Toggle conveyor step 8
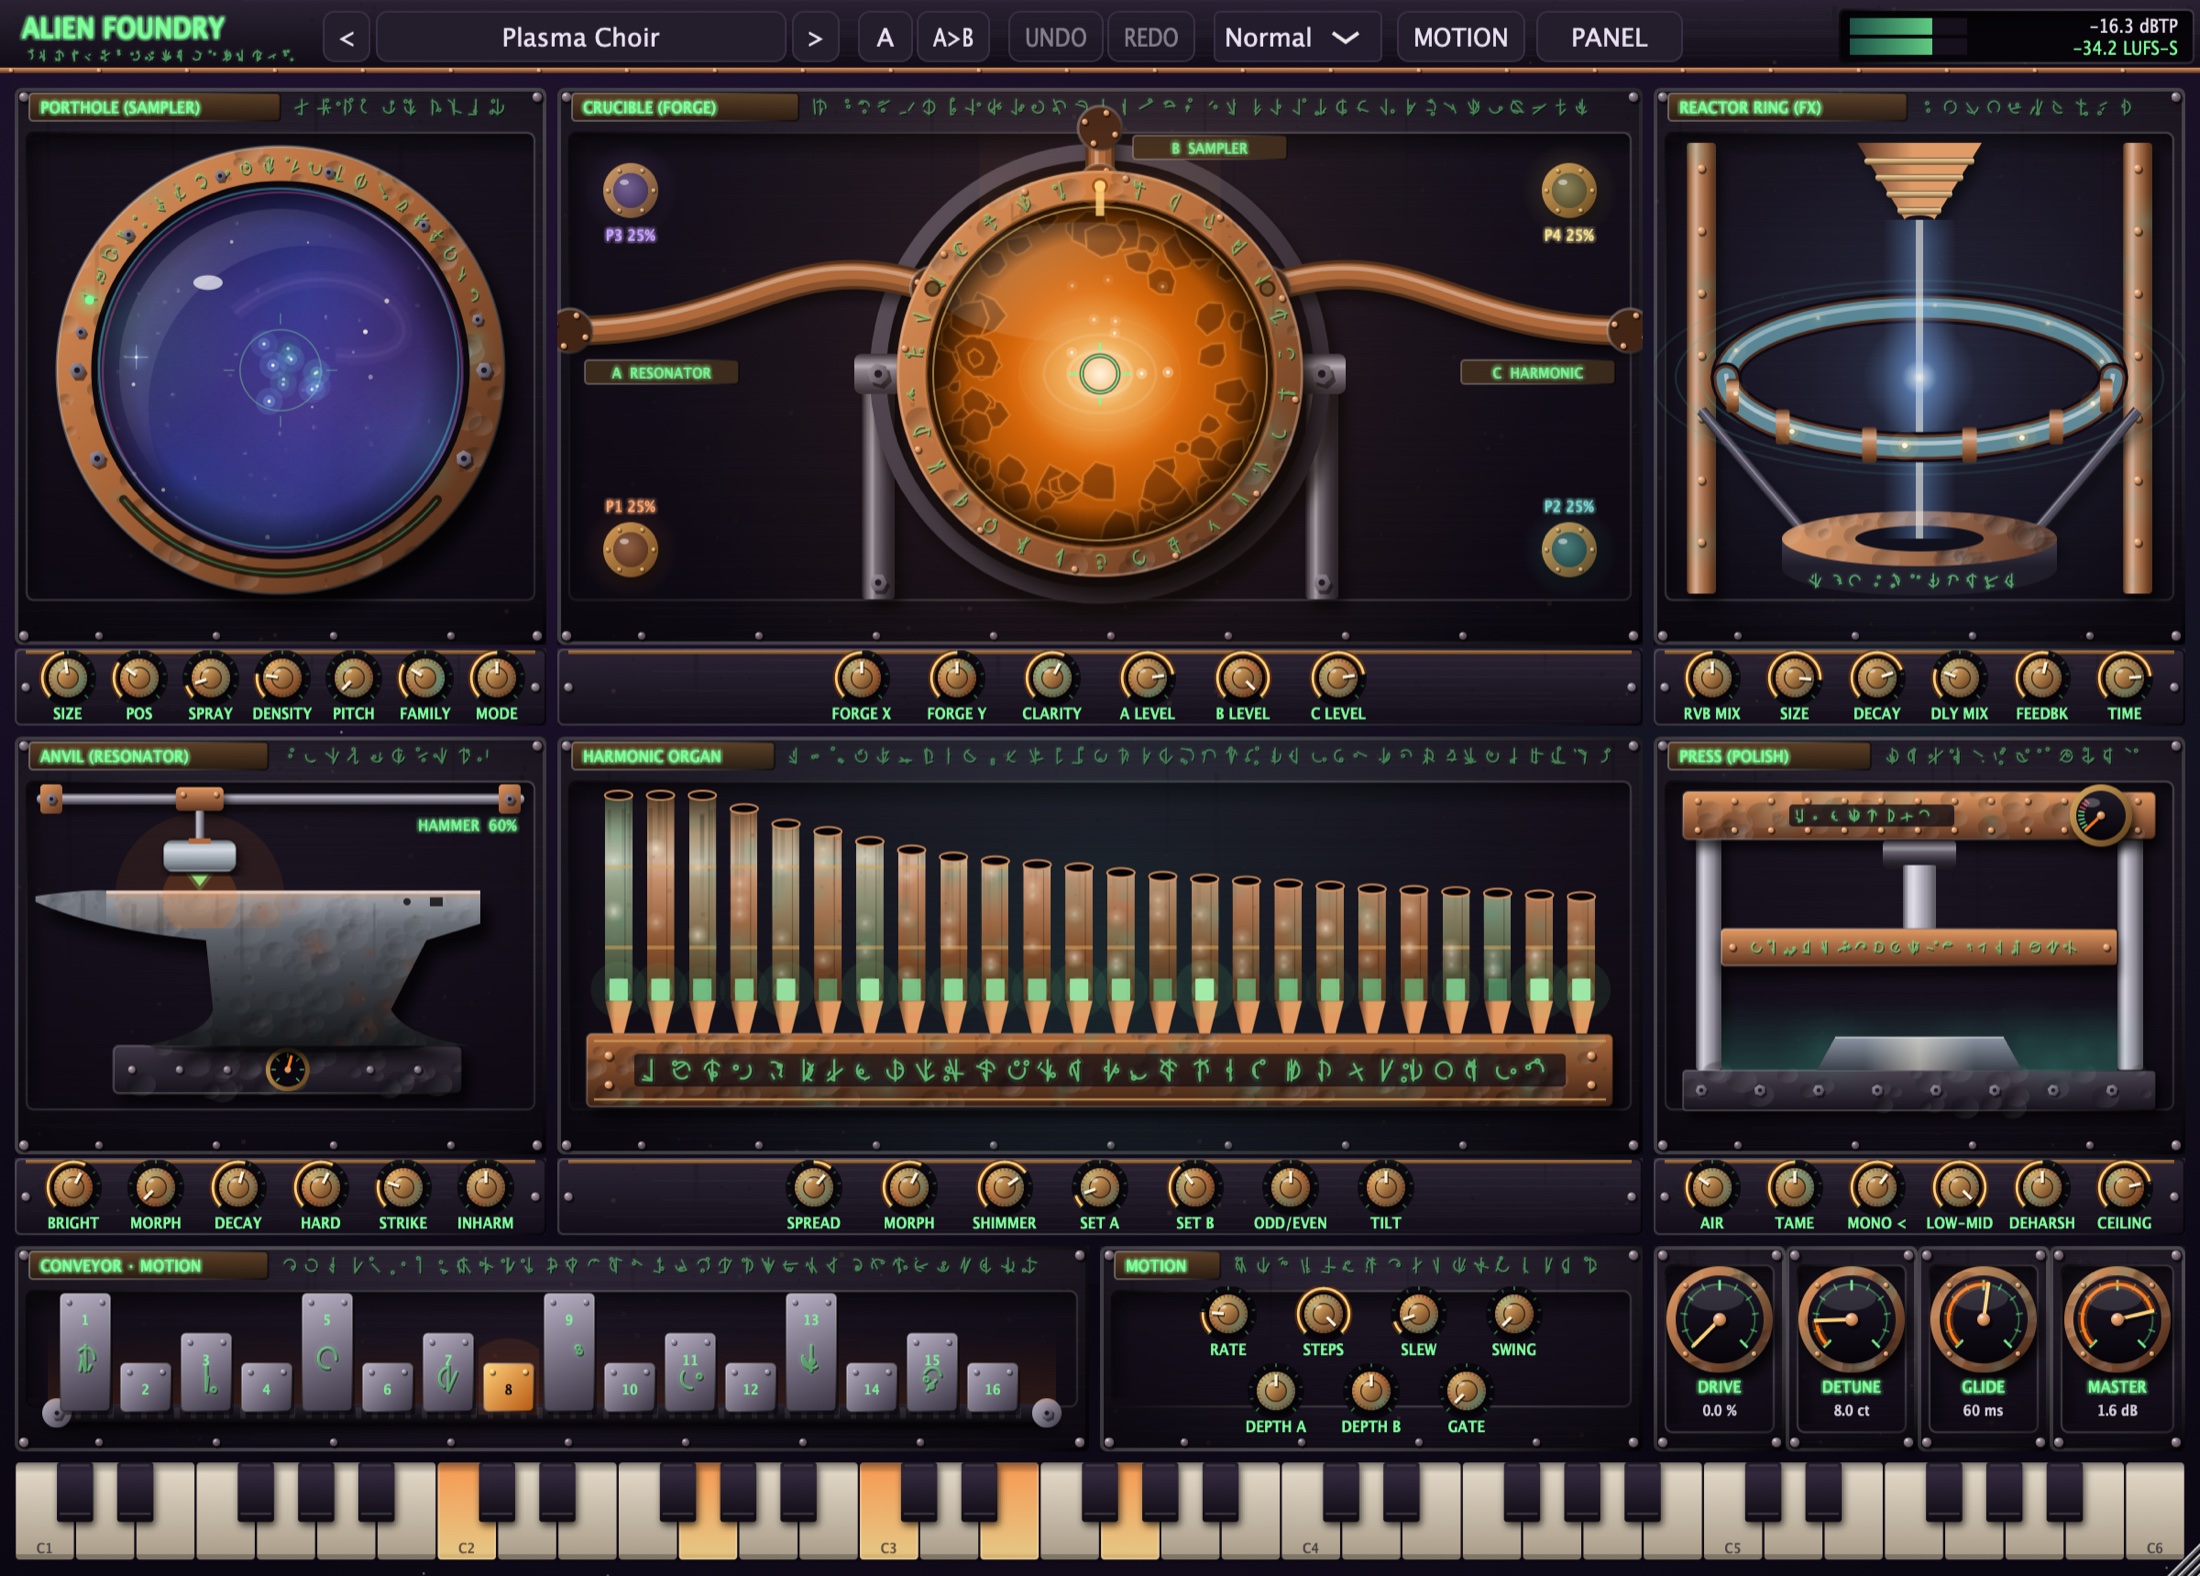Image resolution: width=2200 pixels, height=1576 pixels. pyautogui.click(x=508, y=1388)
